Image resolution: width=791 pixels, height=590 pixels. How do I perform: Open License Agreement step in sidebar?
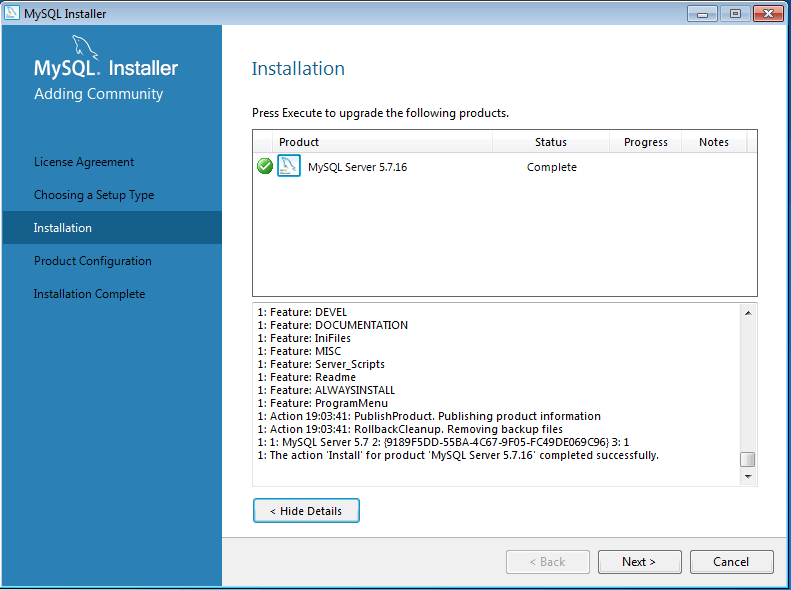(84, 162)
